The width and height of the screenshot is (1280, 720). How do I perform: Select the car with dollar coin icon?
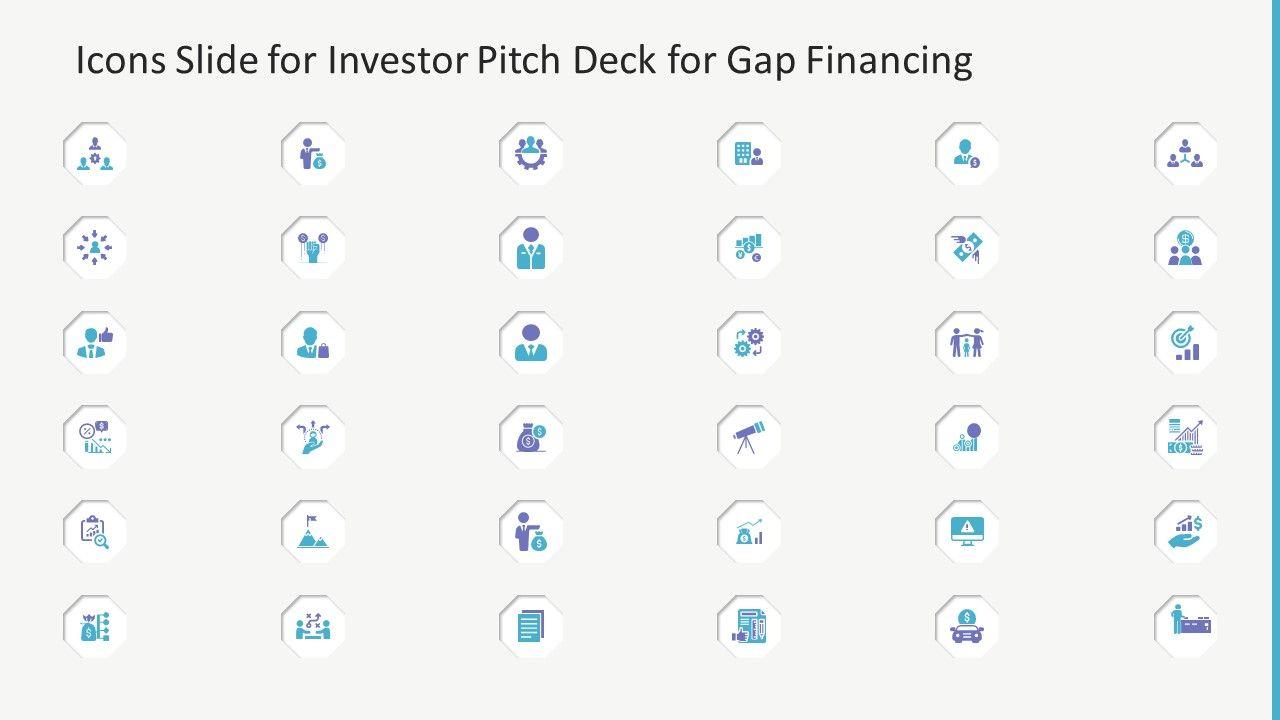[967, 627]
